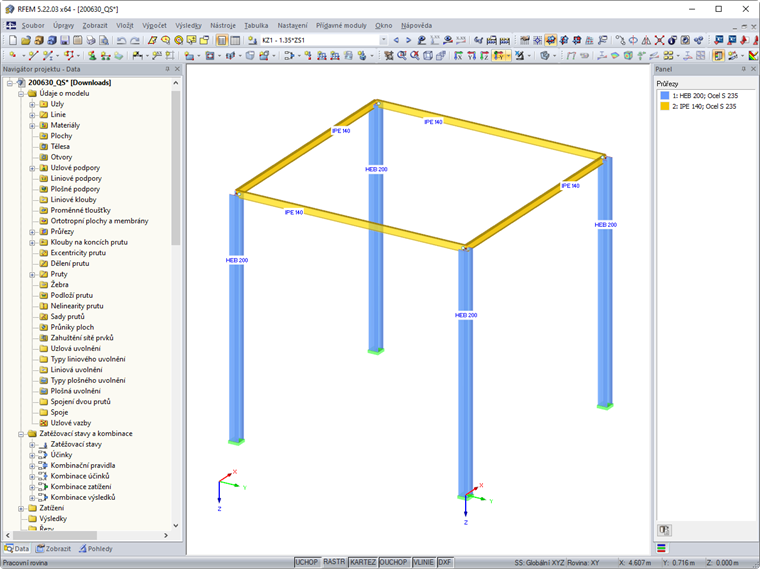Viewport: 760px width, 570px height.
Task: Toggle RASTR grid in status bar
Action: point(334,562)
